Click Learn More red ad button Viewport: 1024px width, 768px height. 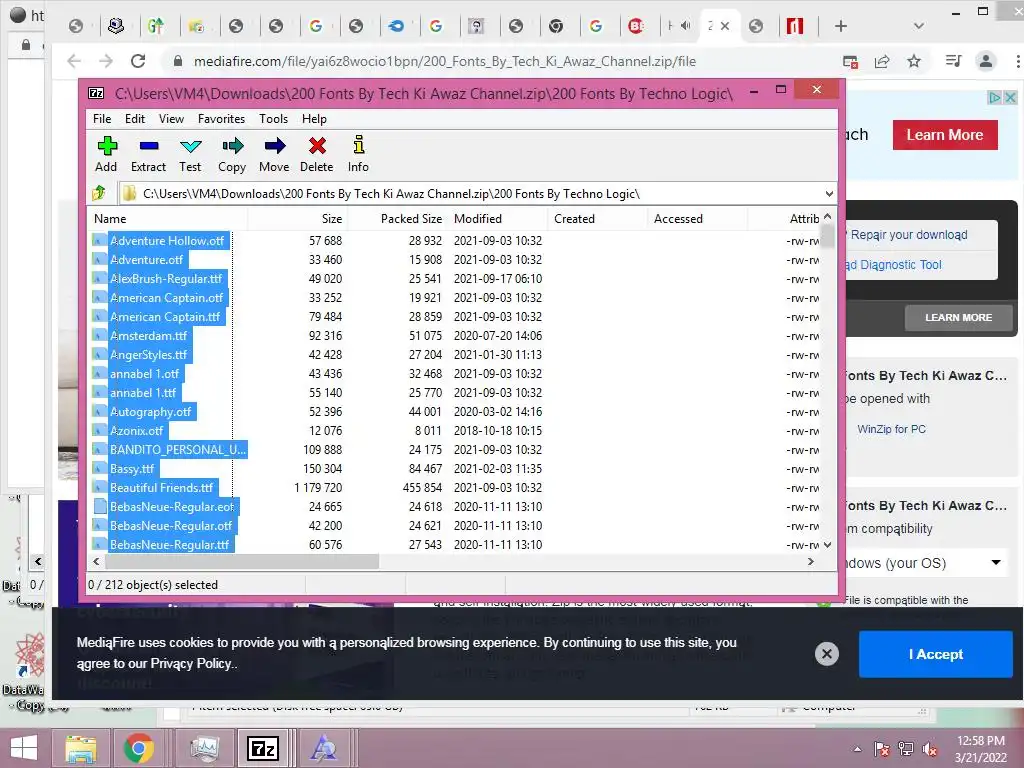point(944,135)
